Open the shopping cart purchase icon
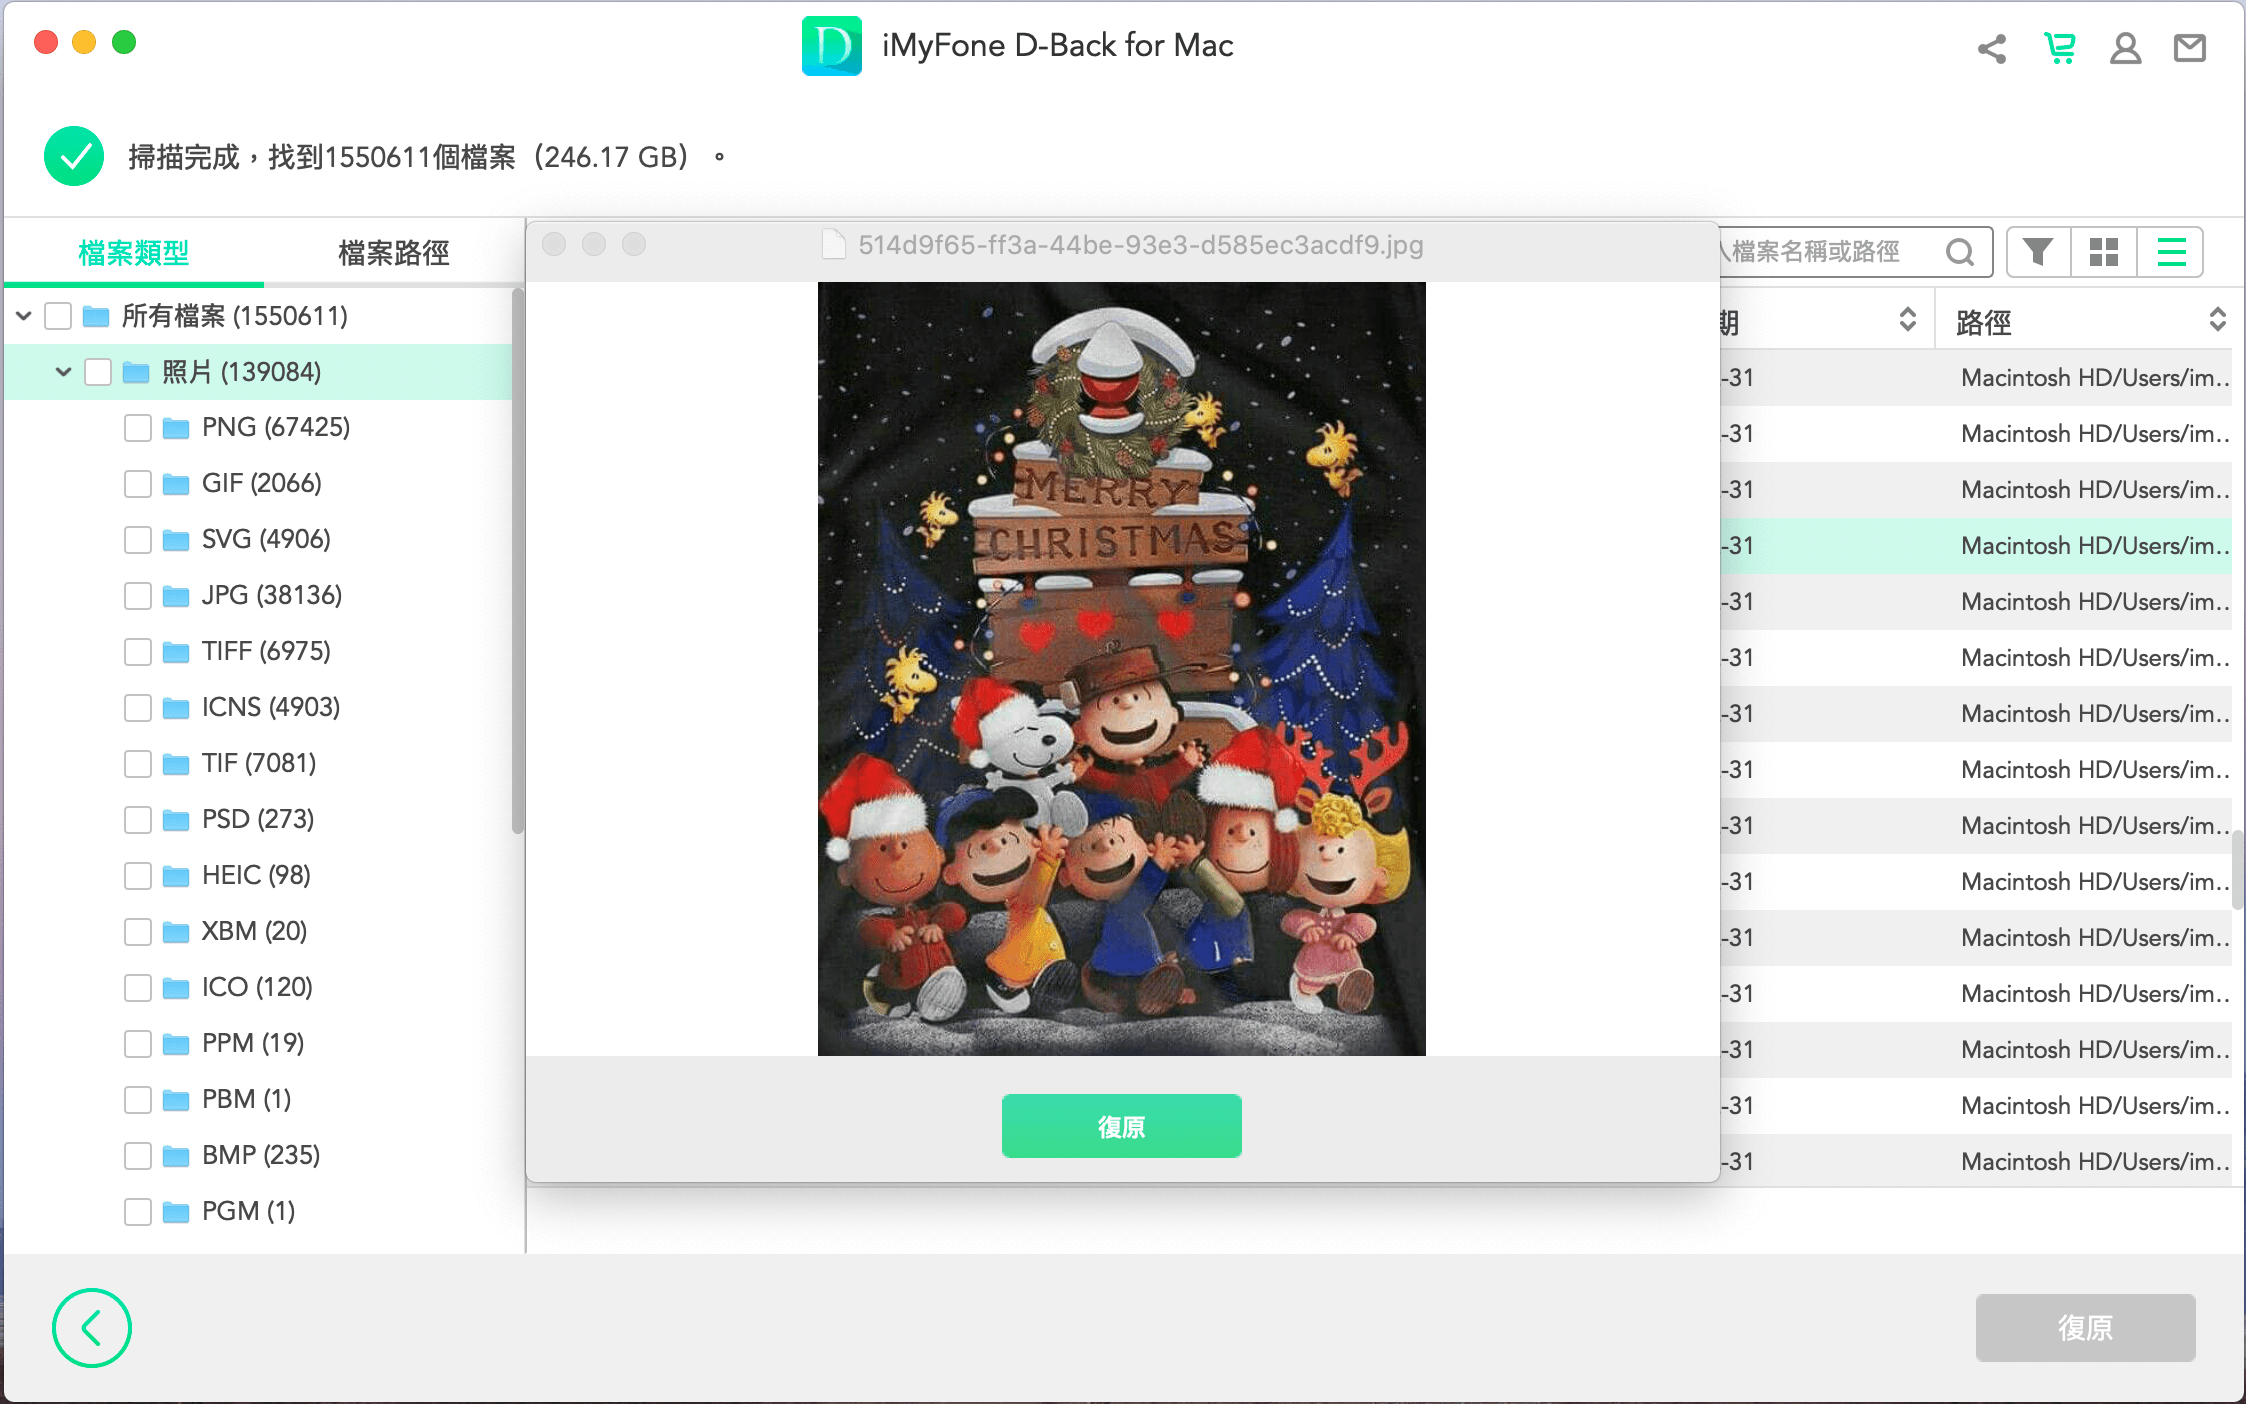This screenshot has height=1404, width=2246. (2059, 48)
